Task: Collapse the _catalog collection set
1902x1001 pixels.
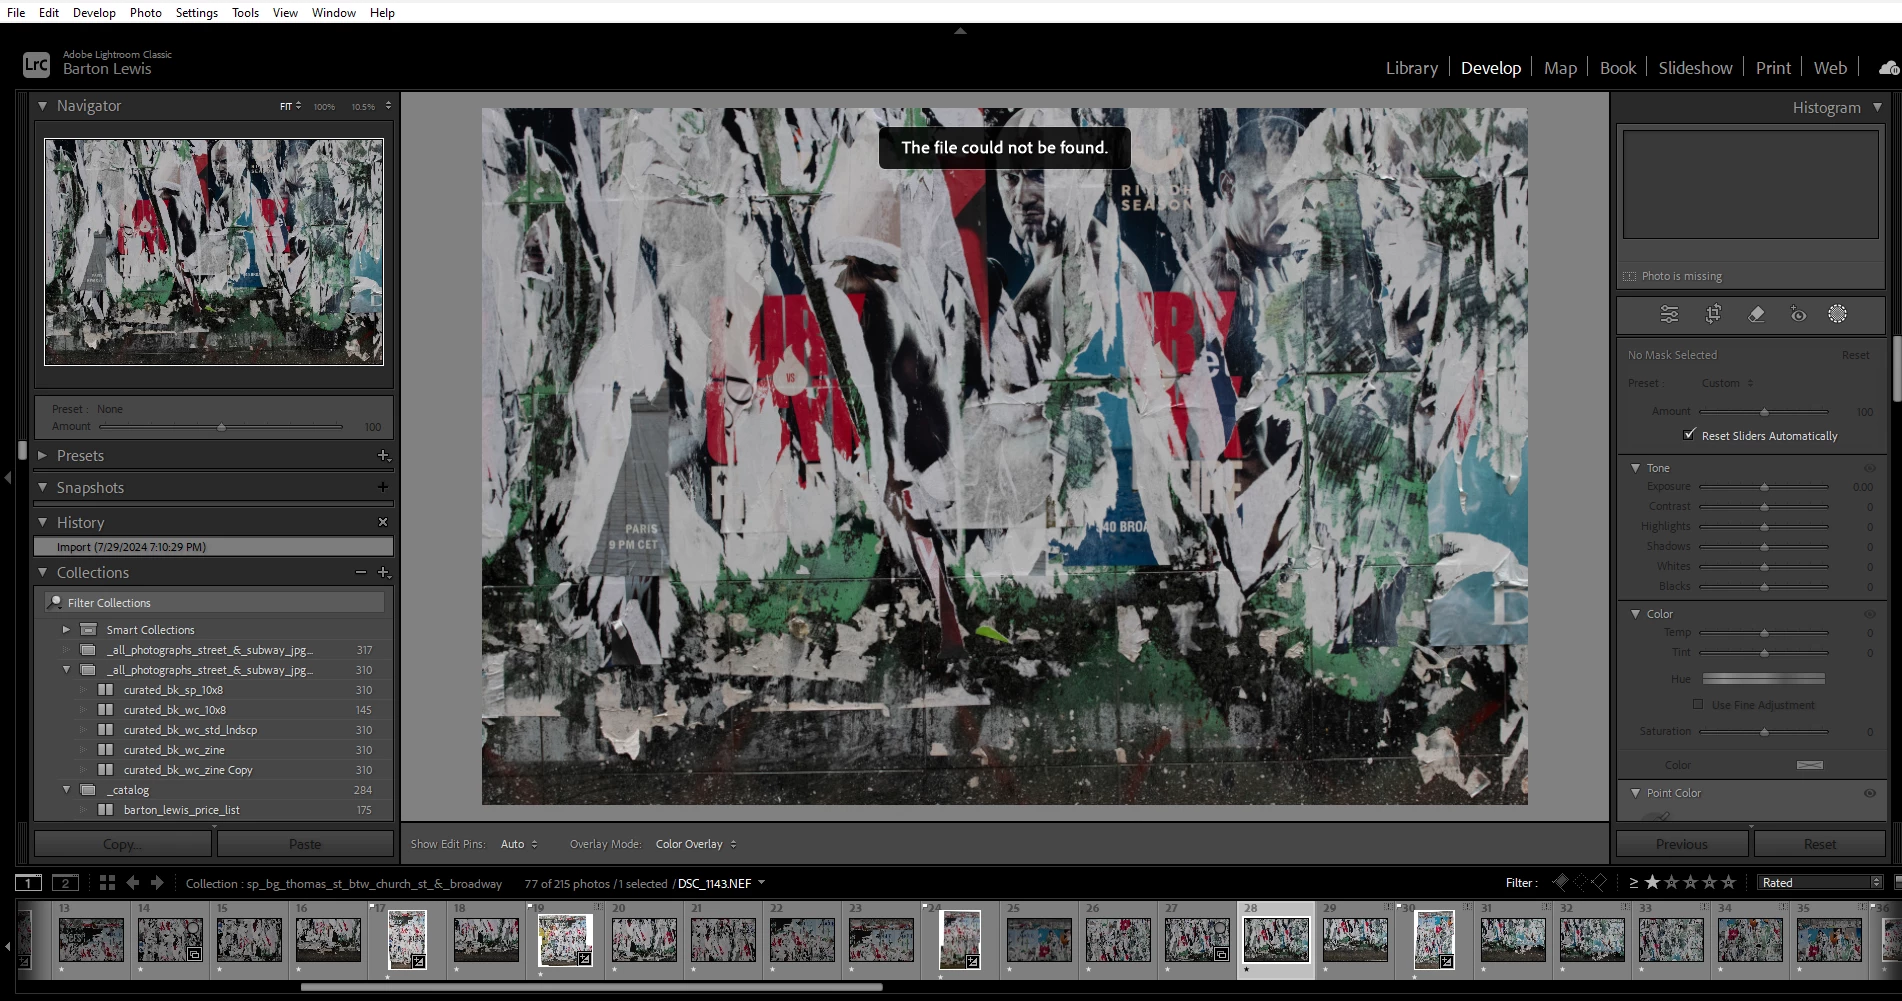Action: click(x=67, y=790)
